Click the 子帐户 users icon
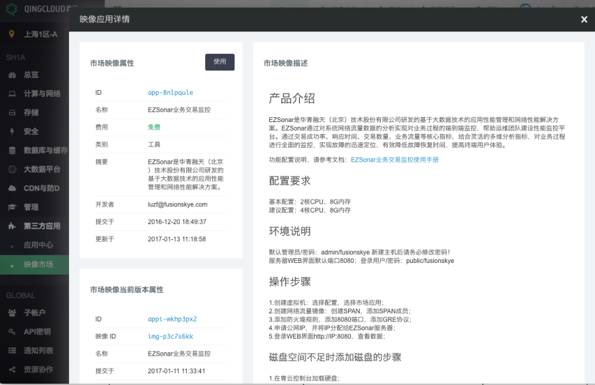 12,313
